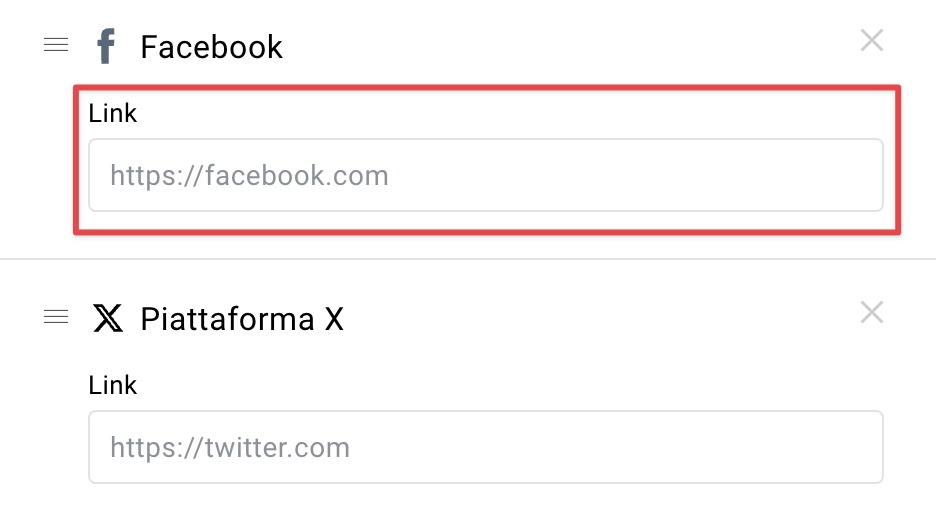Click the Facebook heading text
This screenshot has height=510, width=936.
click(211, 47)
